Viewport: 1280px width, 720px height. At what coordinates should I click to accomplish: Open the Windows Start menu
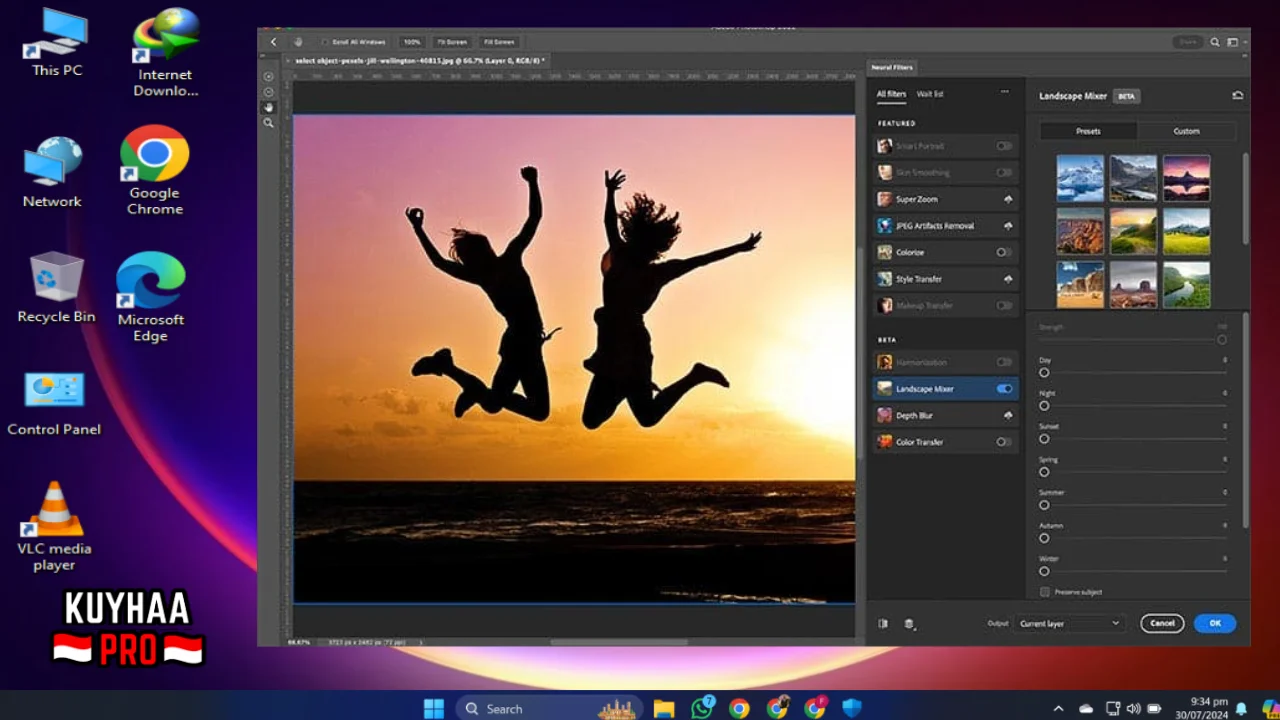click(433, 708)
